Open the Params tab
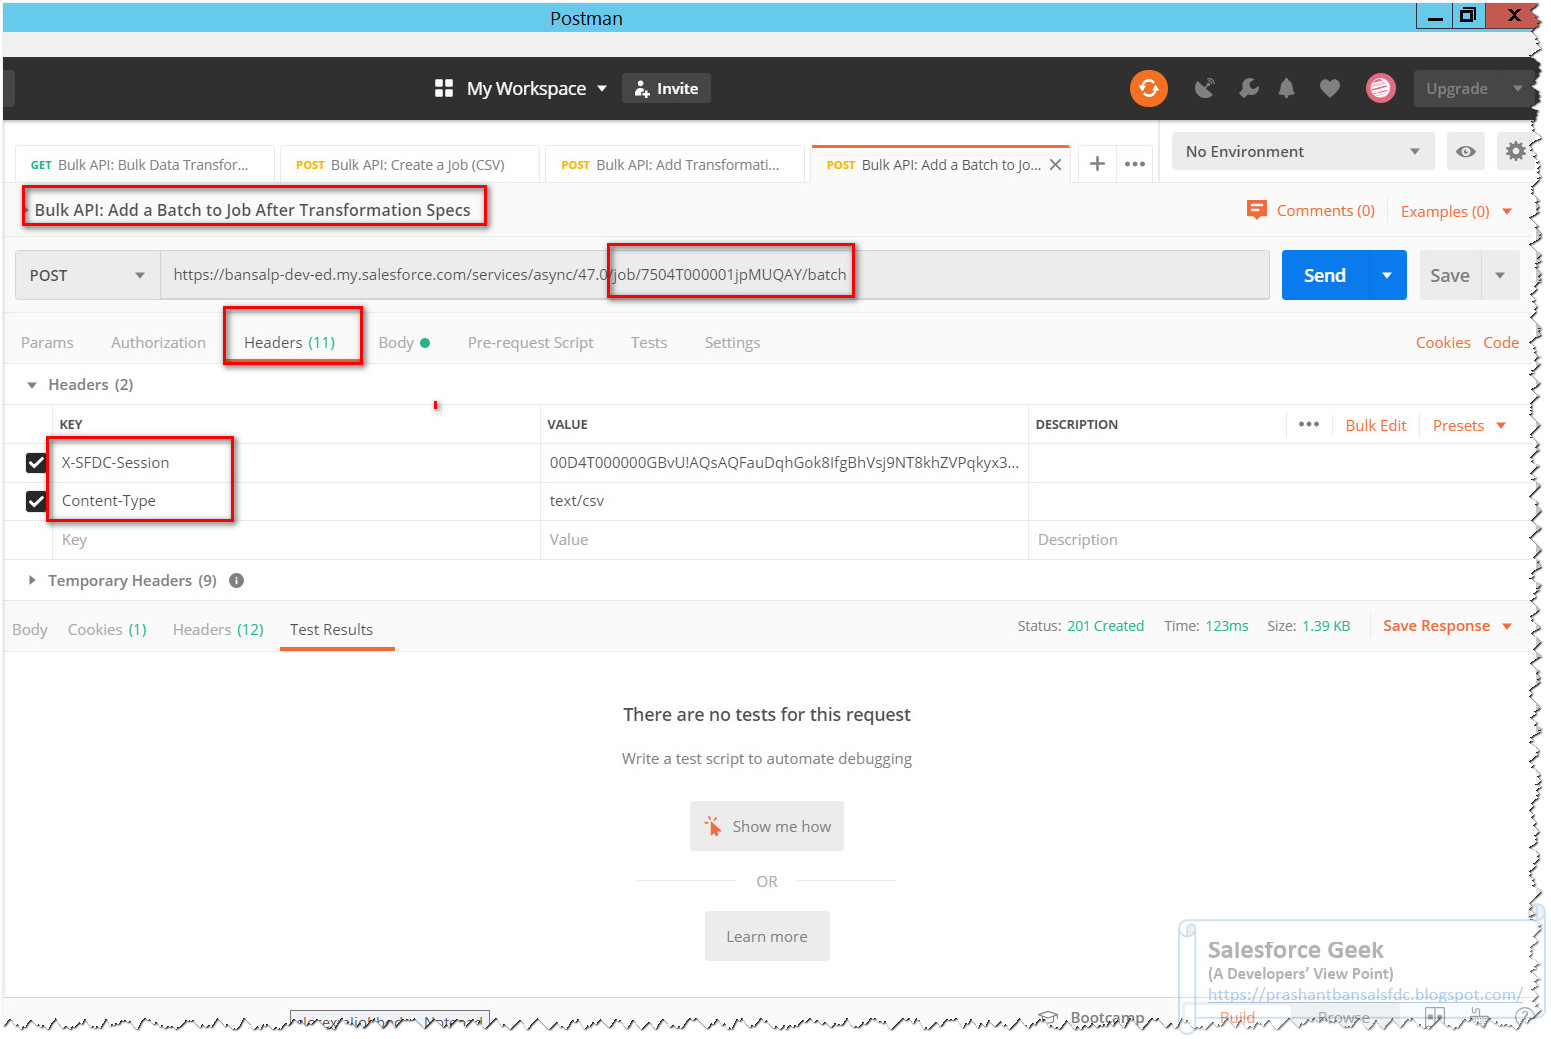 point(47,342)
